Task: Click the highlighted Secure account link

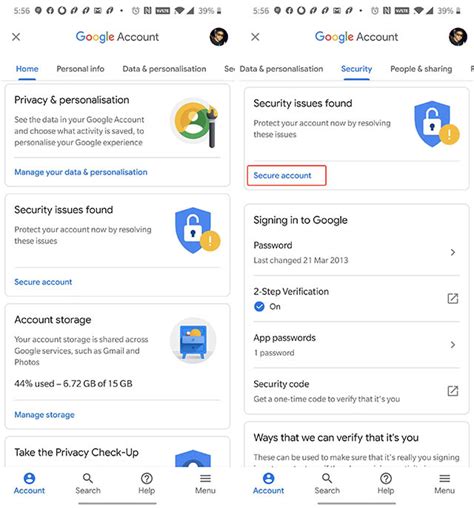Action: click(282, 175)
